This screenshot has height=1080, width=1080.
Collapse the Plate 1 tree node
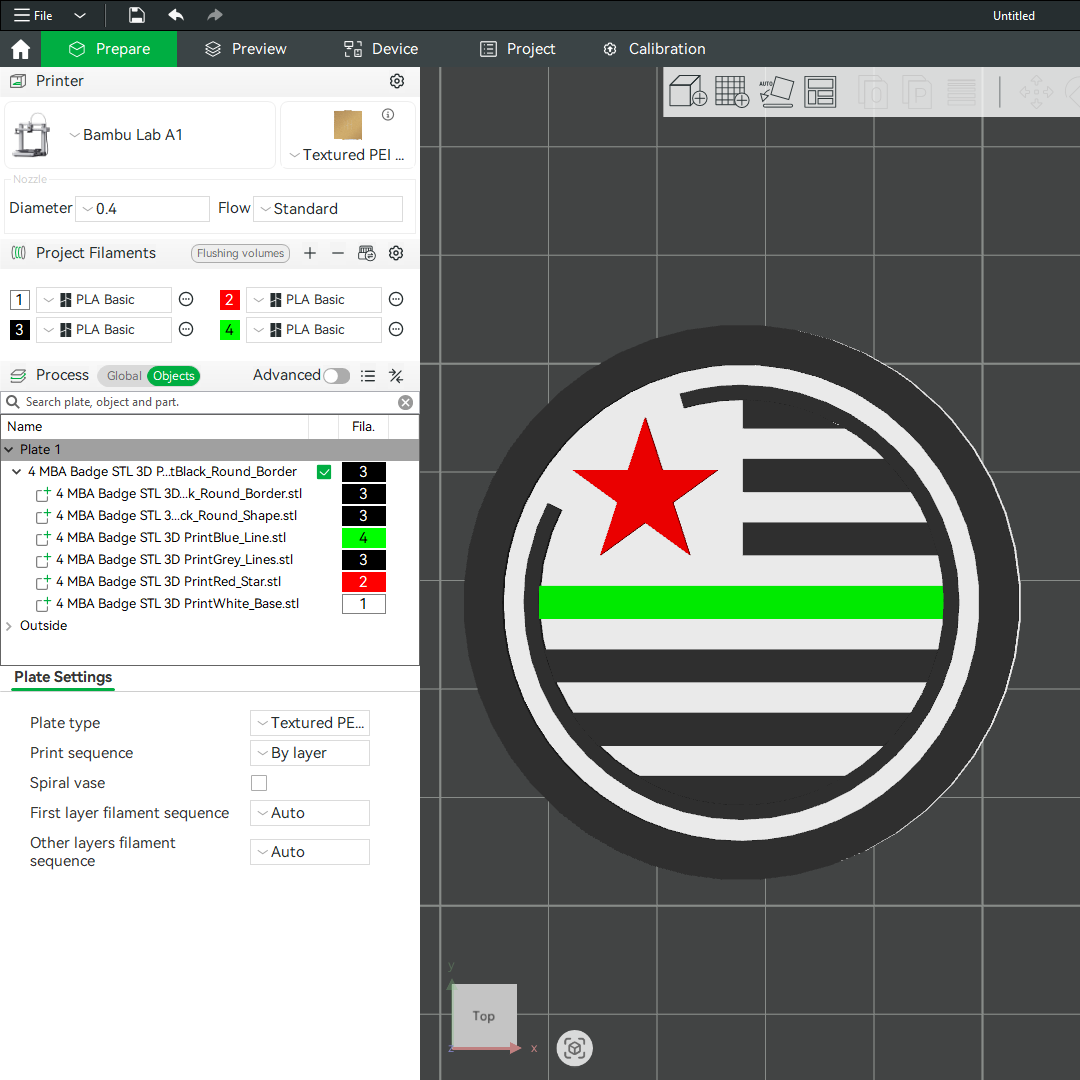point(10,450)
